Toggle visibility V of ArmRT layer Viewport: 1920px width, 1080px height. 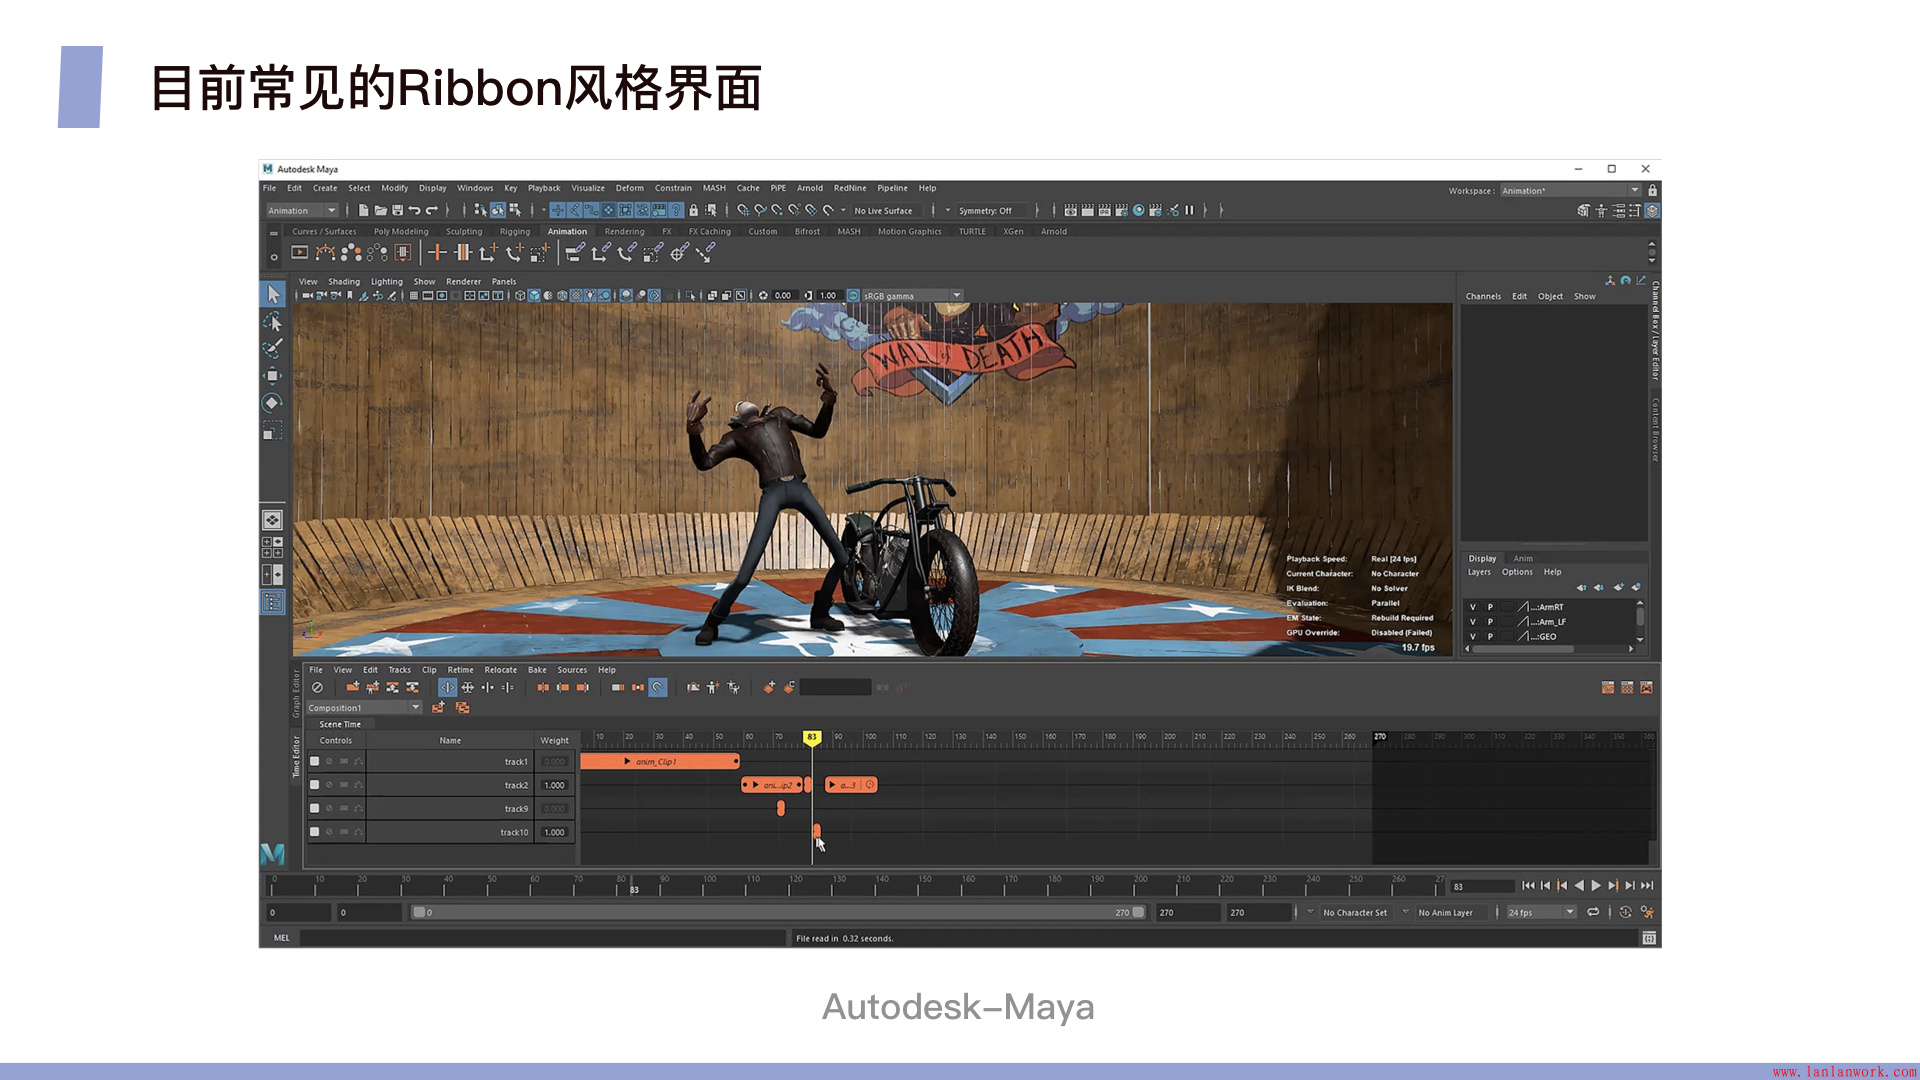1472,607
